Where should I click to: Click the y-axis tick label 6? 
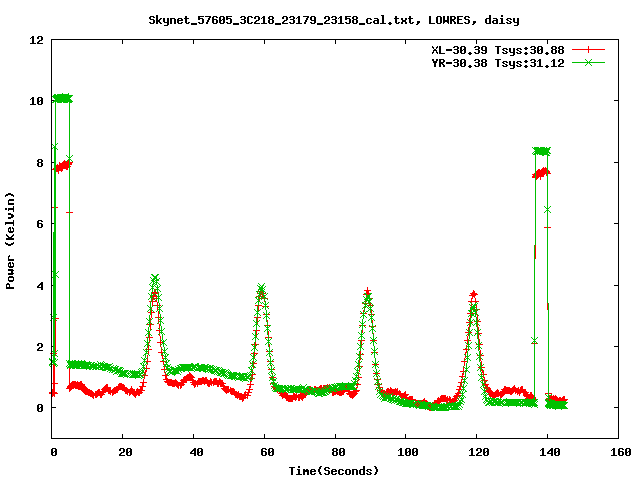point(40,224)
